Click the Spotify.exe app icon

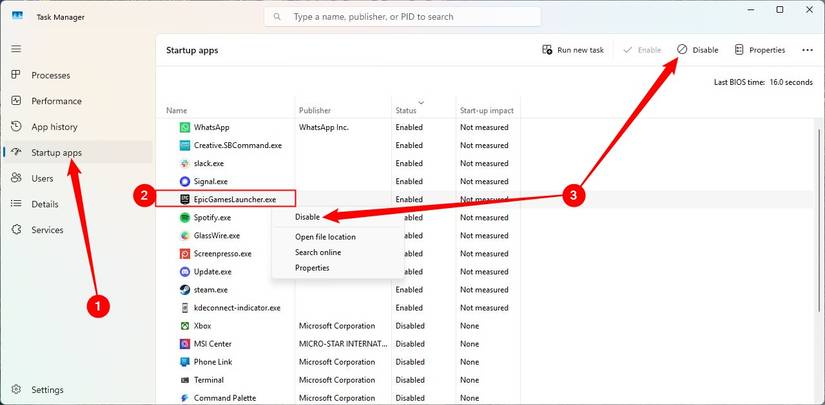185,217
